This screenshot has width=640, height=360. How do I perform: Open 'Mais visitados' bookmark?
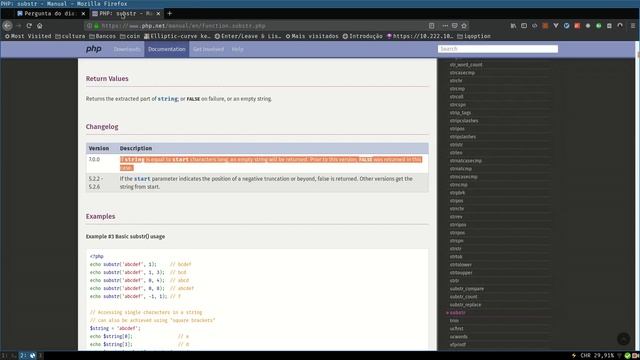312,36
